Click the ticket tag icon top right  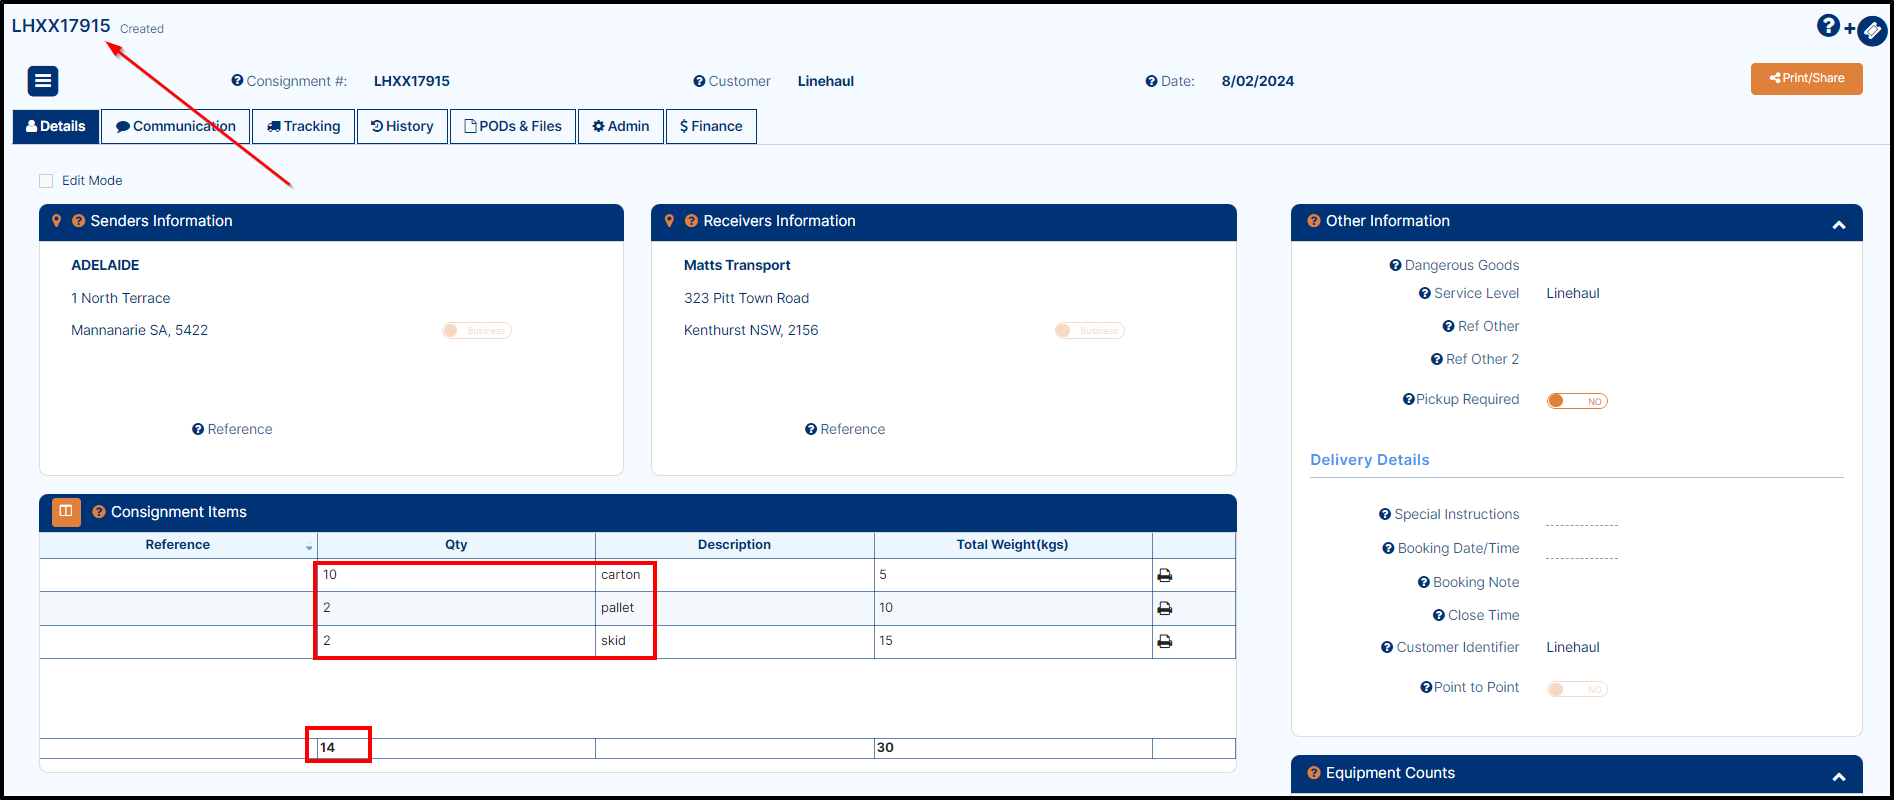click(1871, 31)
